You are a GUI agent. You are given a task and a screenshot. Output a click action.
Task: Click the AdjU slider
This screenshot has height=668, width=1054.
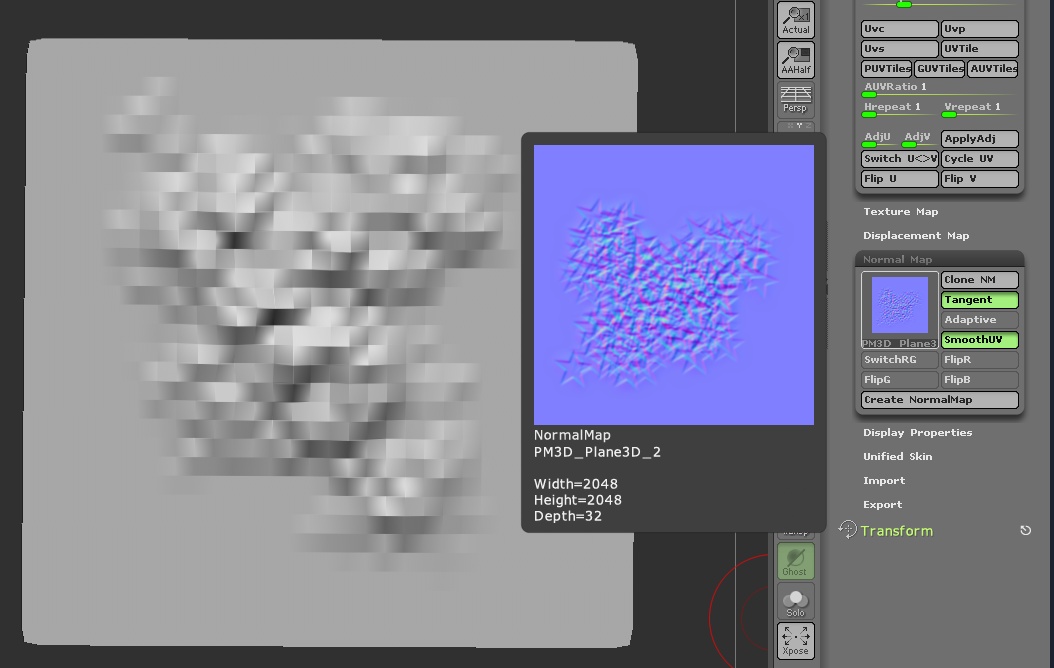879,139
